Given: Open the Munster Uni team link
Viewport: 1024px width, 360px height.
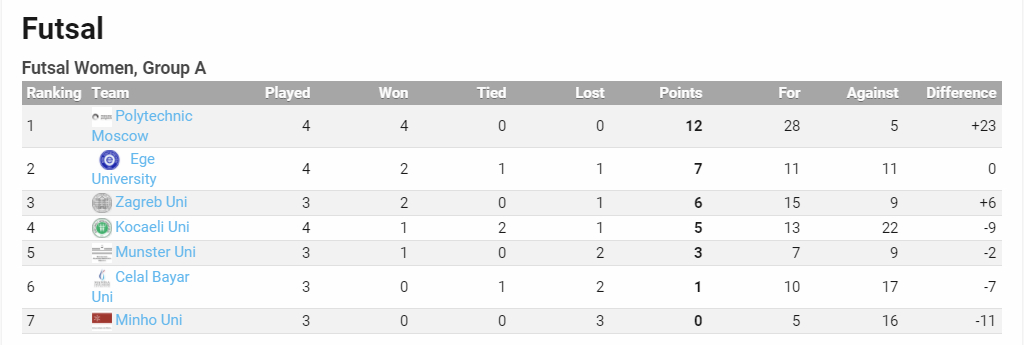Looking at the screenshot, I should pyautogui.click(x=155, y=252).
